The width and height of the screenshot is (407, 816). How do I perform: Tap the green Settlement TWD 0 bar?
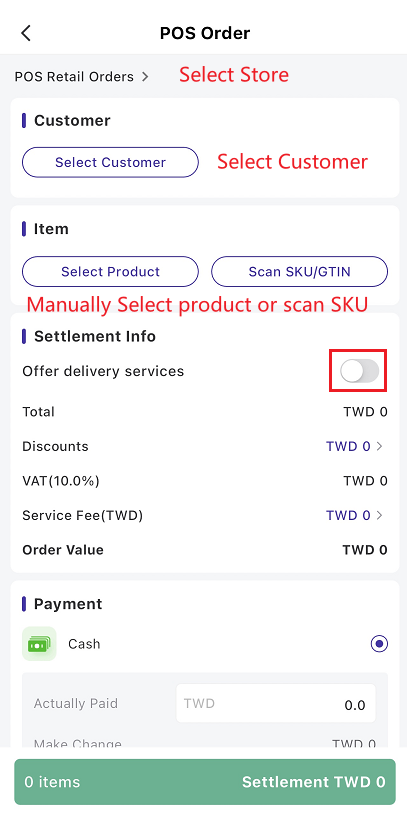coord(205,782)
